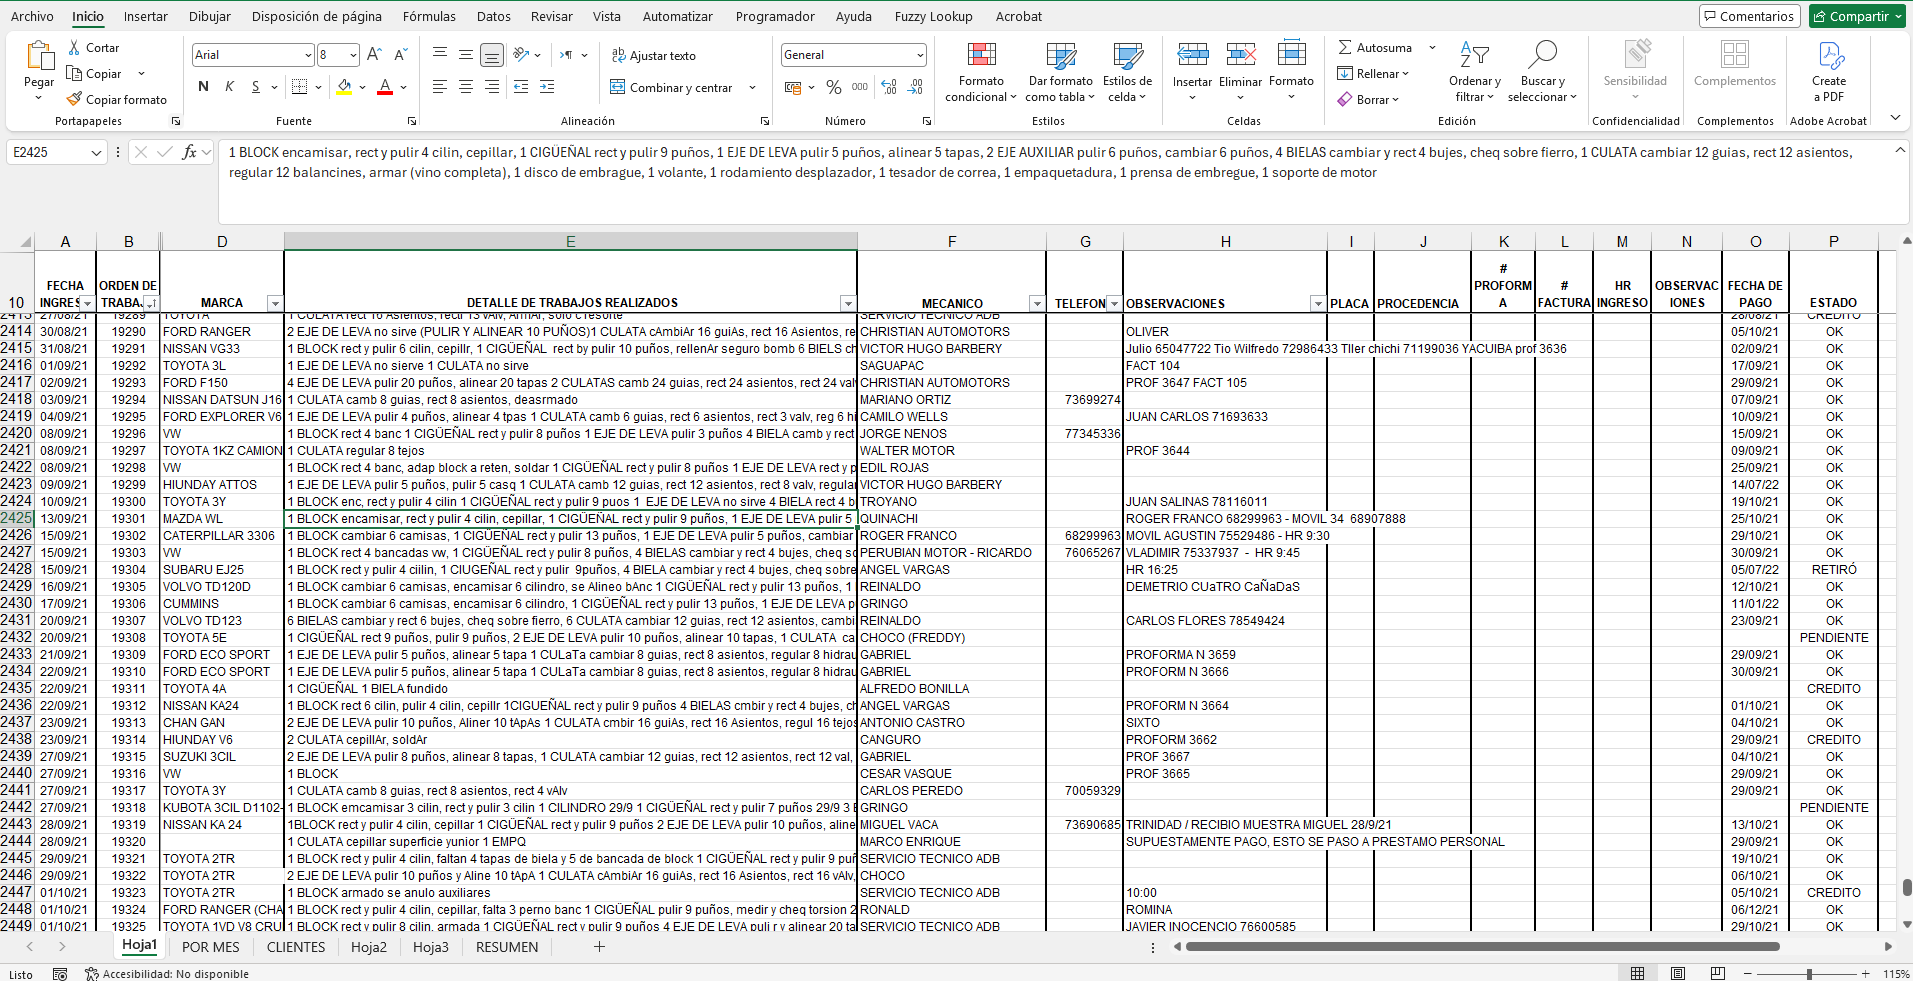Click decrease decimals icon
Image resolution: width=1913 pixels, height=981 pixels.
[915, 87]
